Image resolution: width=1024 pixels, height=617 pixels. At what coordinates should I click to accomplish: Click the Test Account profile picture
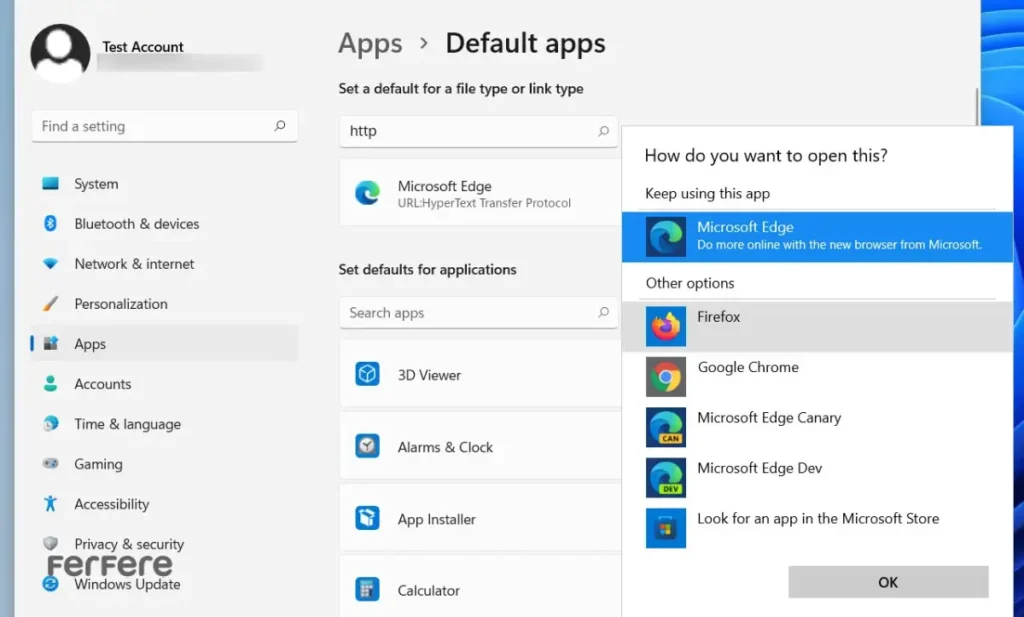60,54
